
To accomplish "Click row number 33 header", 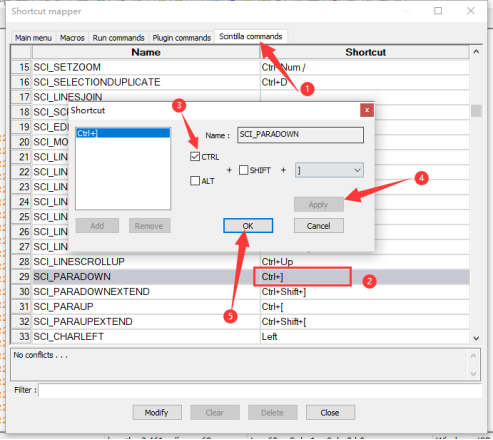I will click(x=21, y=336).
